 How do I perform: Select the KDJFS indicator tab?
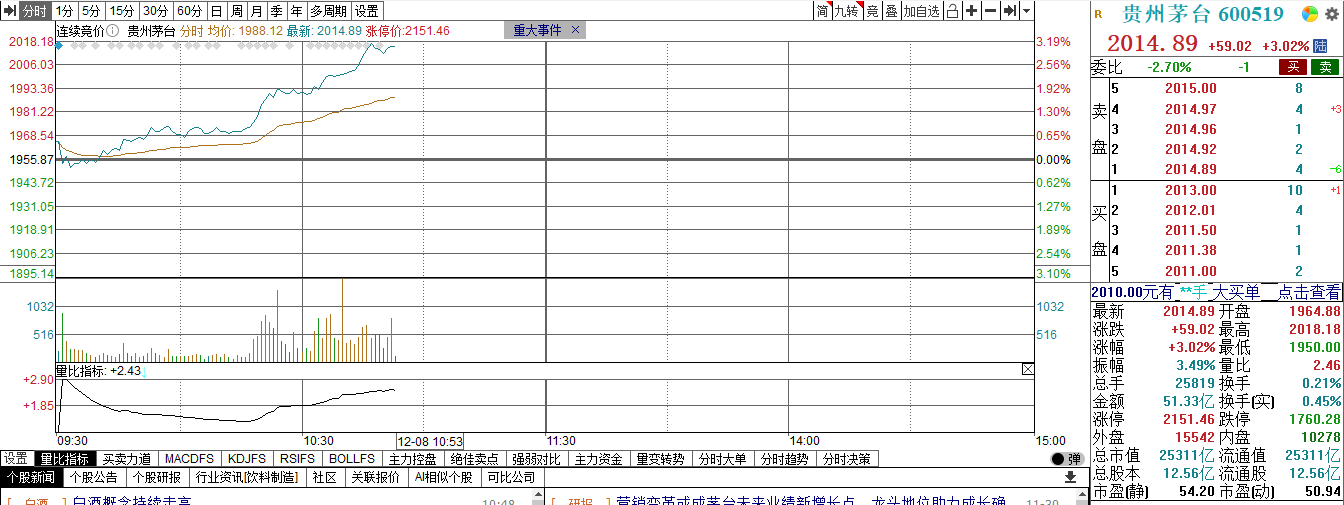tap(246, 459)
